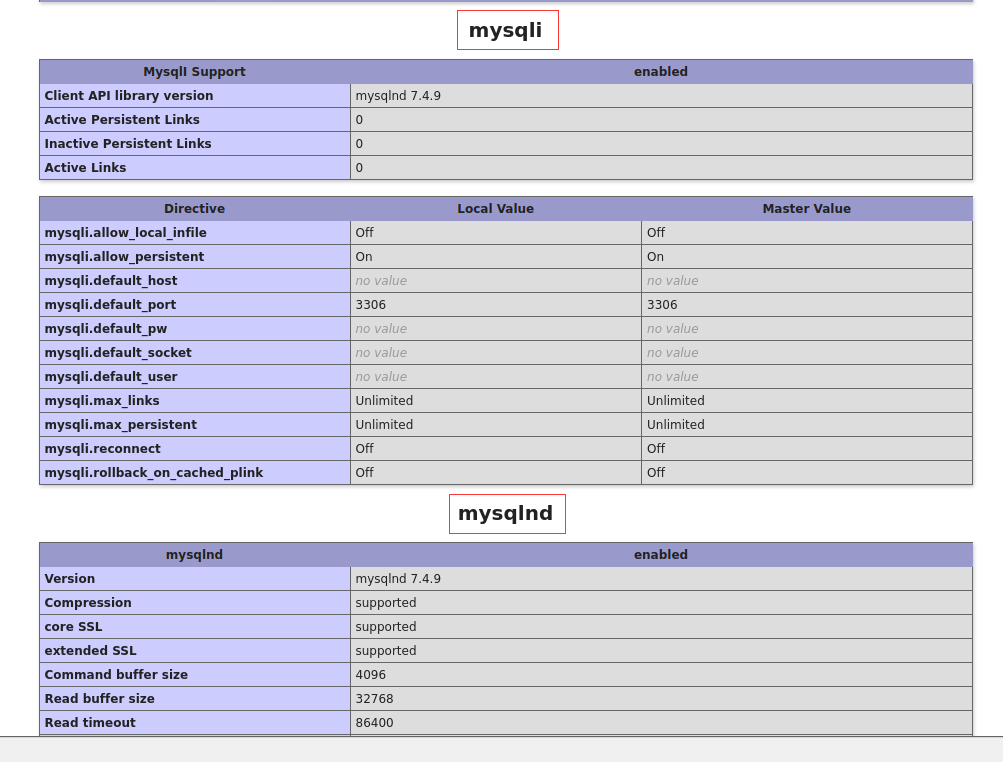Click the Master Value column header
The image size is (1003, 762).
coord(806,209)
